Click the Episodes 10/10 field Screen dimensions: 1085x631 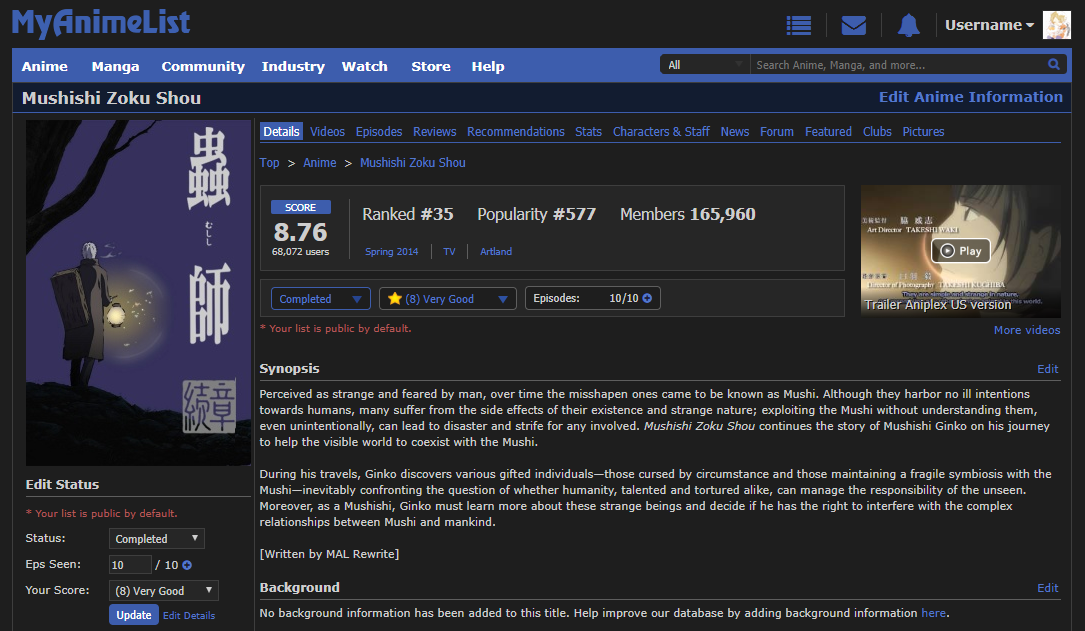click(592, 298)
